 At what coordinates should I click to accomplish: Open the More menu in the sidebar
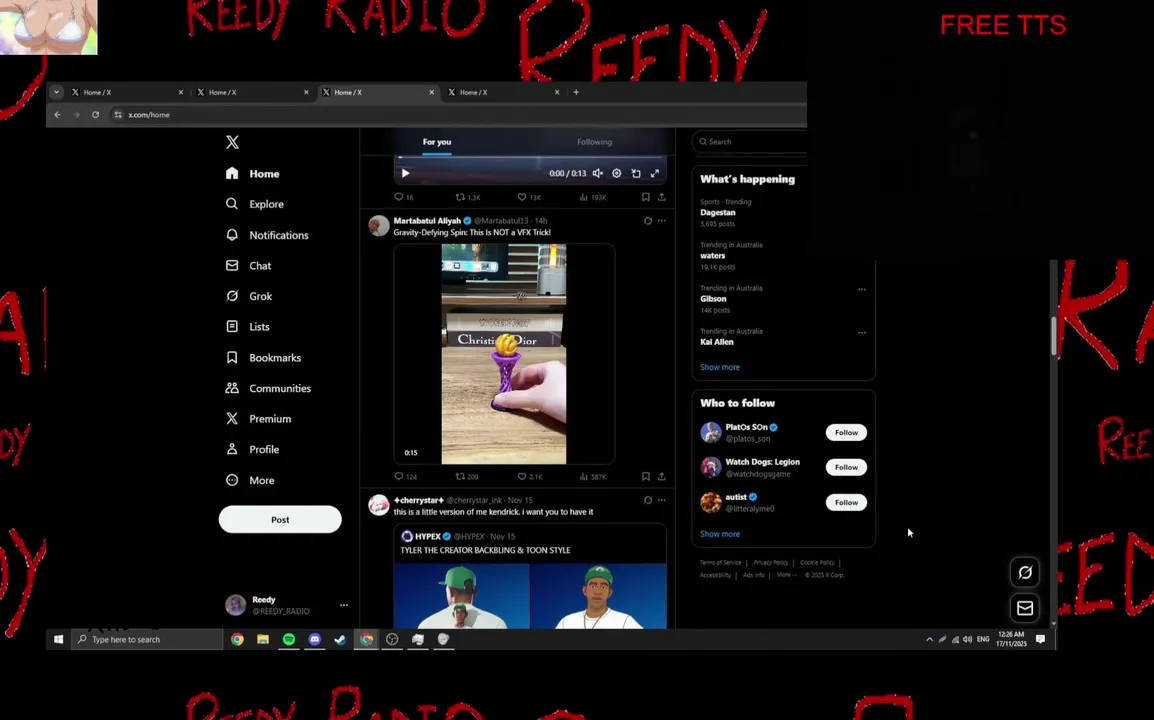(x=250, y=480)
